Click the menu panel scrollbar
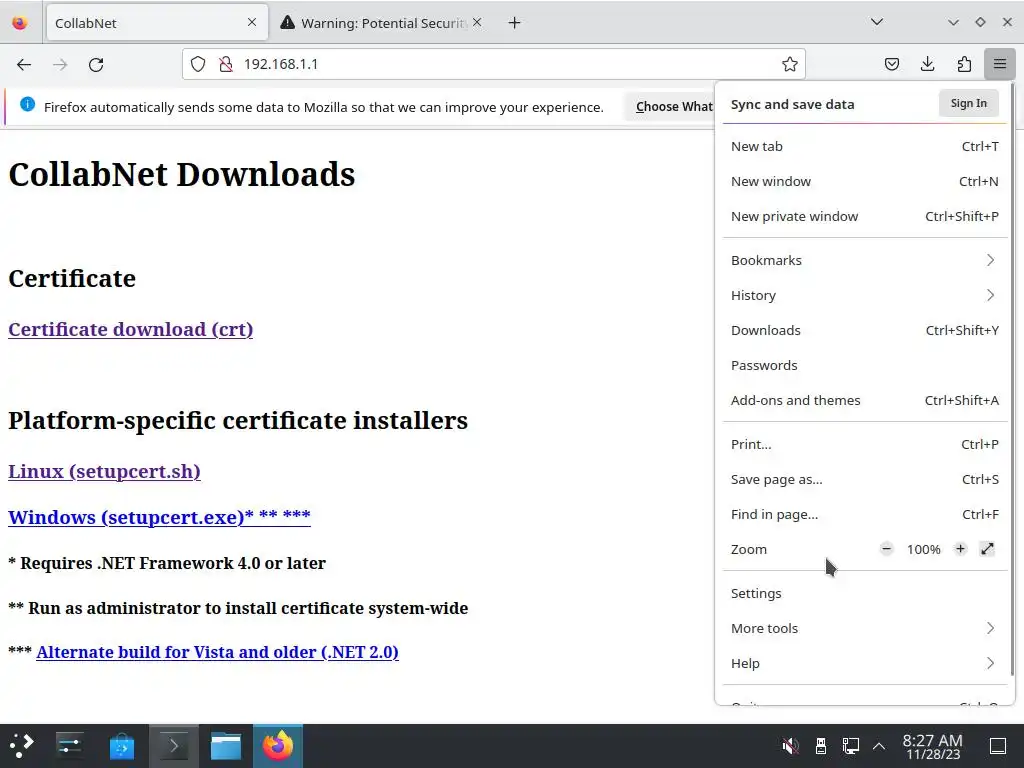Viewport: 1024px width, 768px height. click(1012, 379)
